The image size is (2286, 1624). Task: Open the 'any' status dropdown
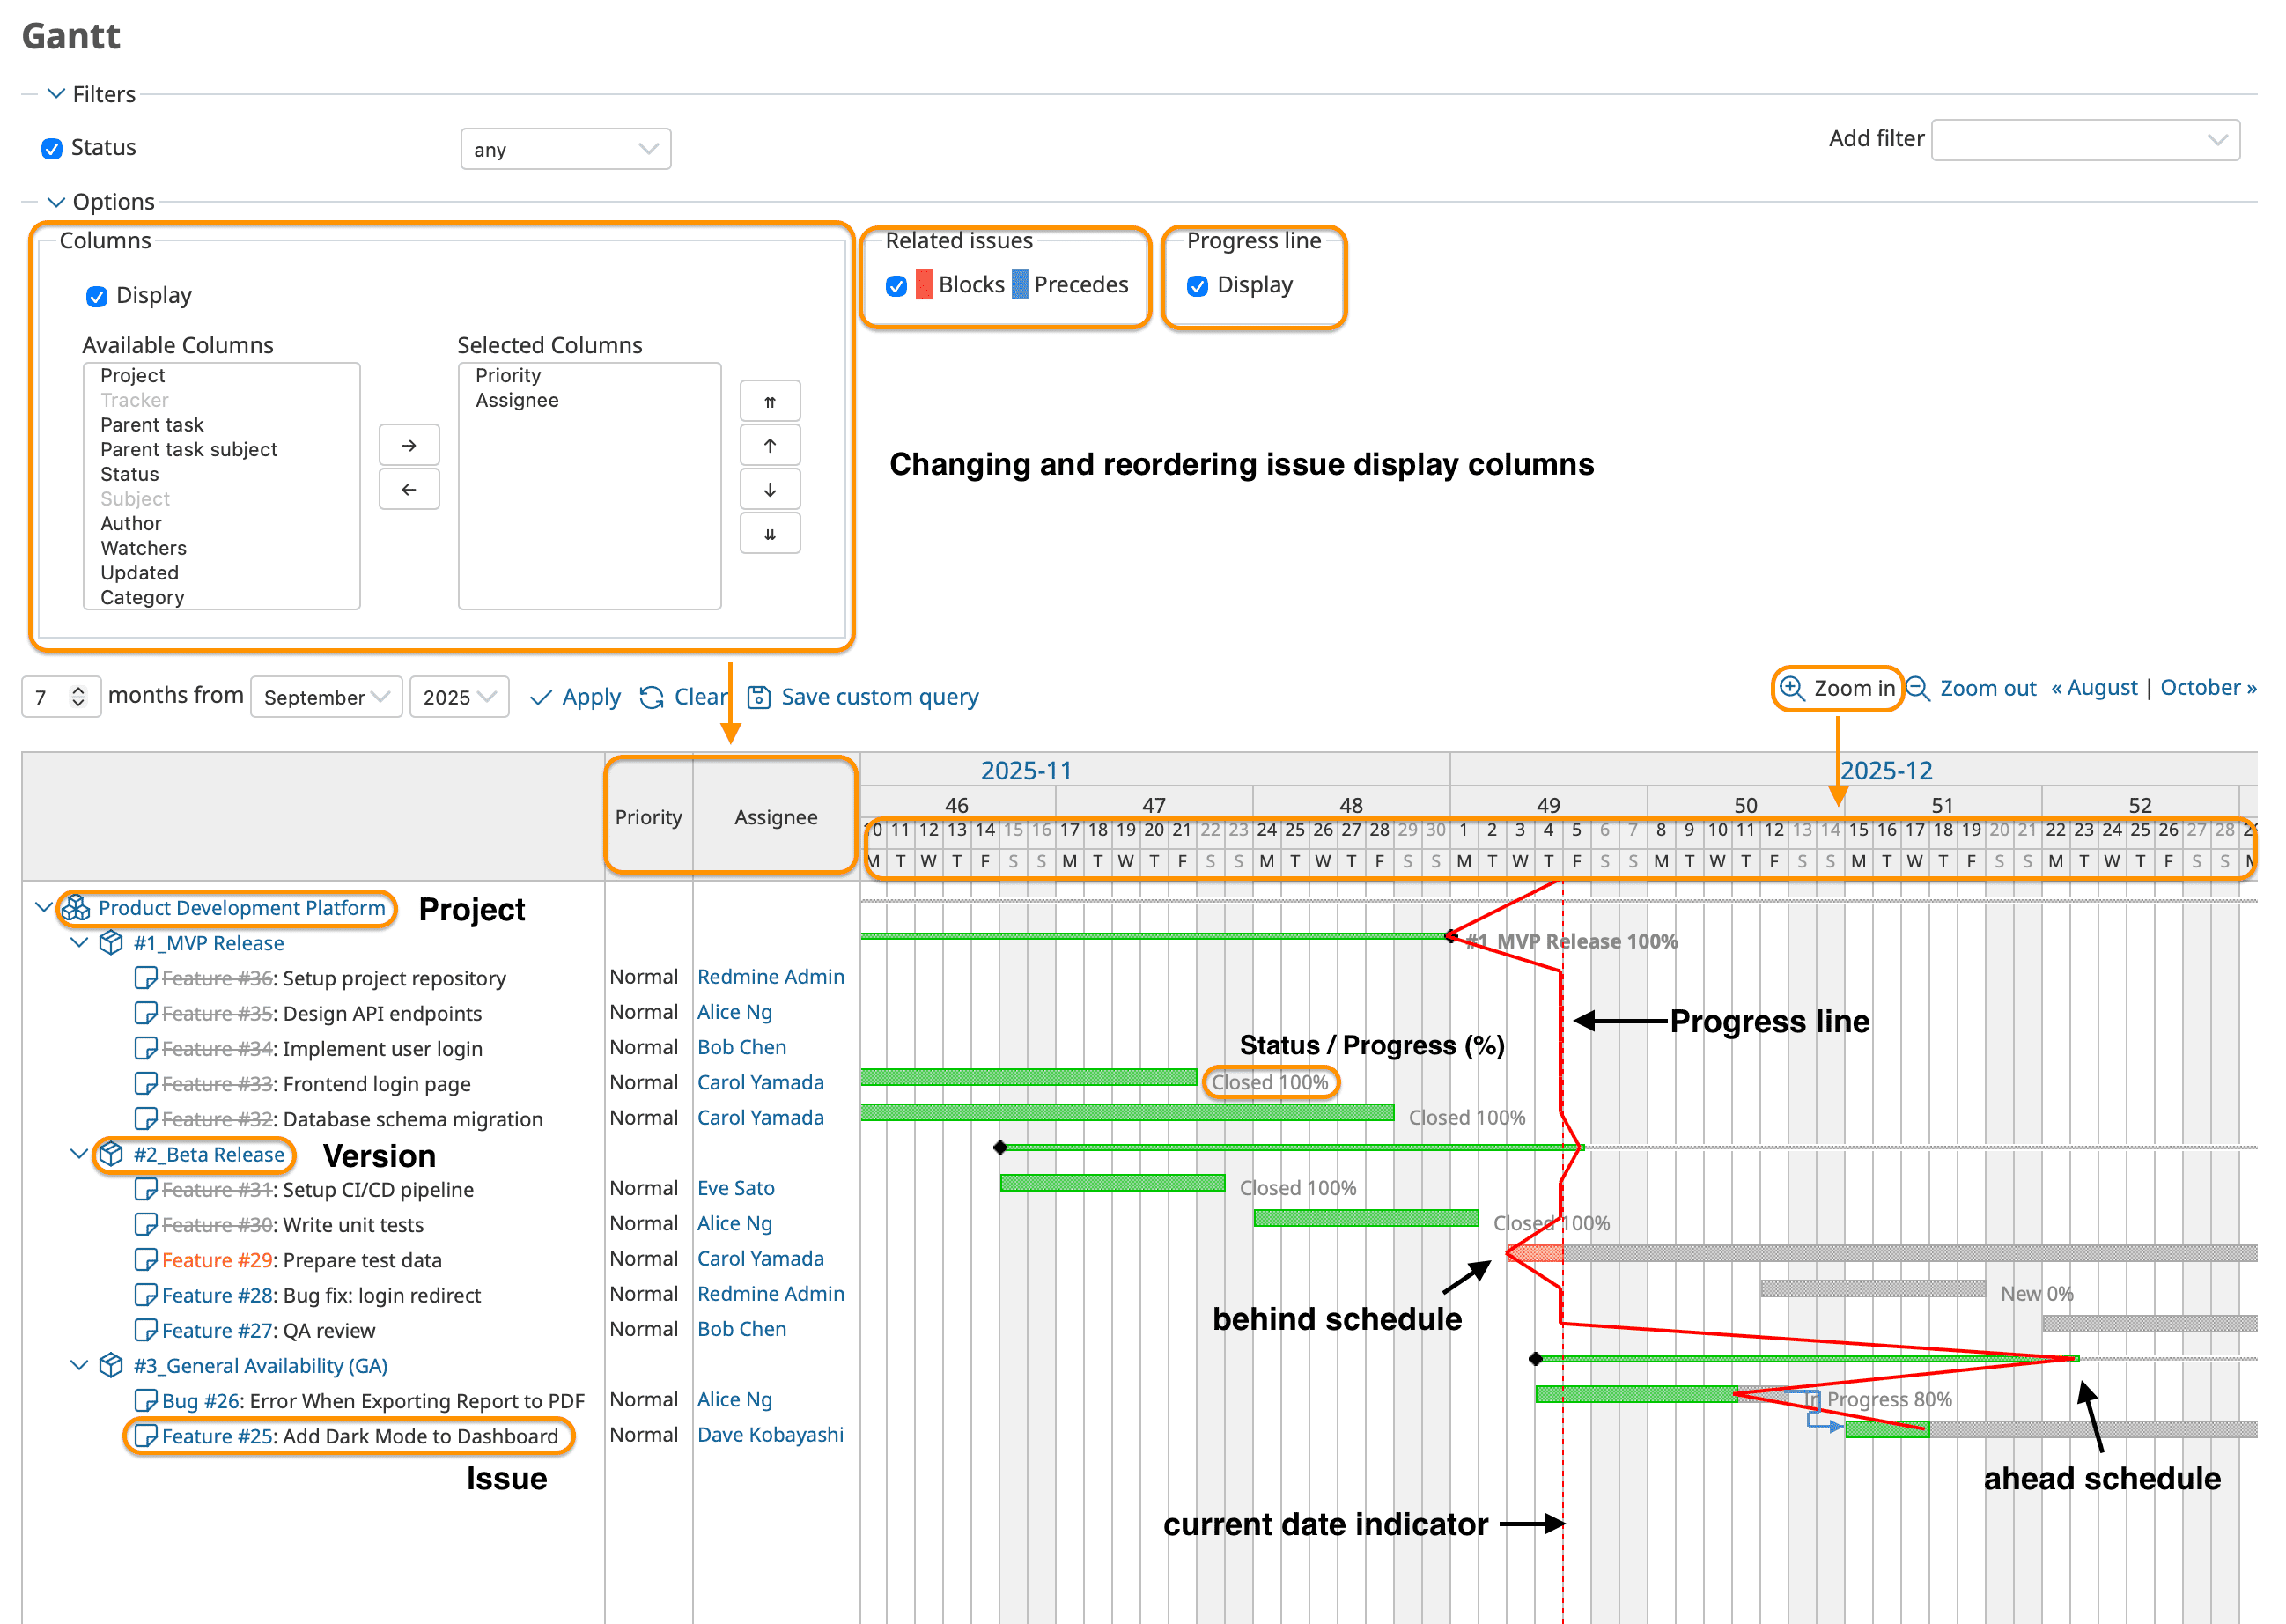pos(565,148)
